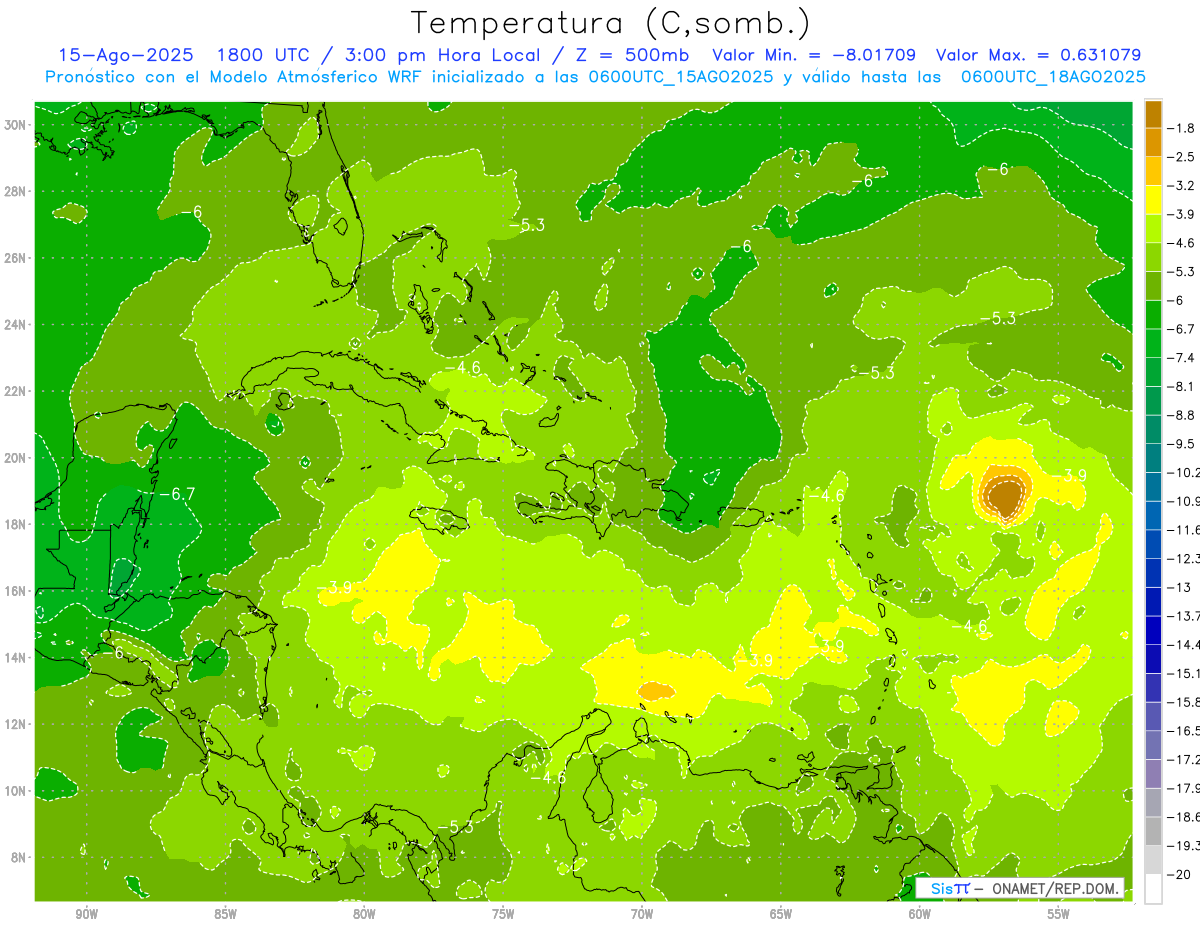Click the "65W" longitude axis label
The width and height of the screenshot is (1200, 927).
[781, 914]
